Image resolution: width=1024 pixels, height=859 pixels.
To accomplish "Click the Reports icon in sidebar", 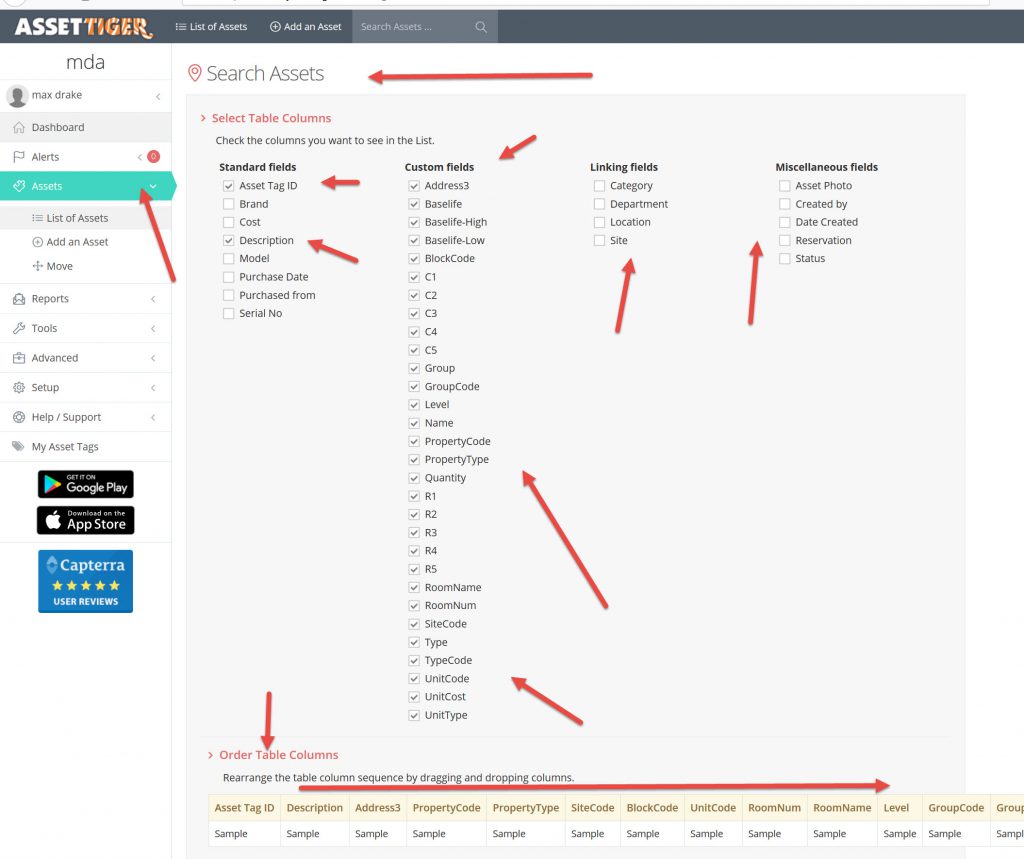I will (x=19, y=299).
